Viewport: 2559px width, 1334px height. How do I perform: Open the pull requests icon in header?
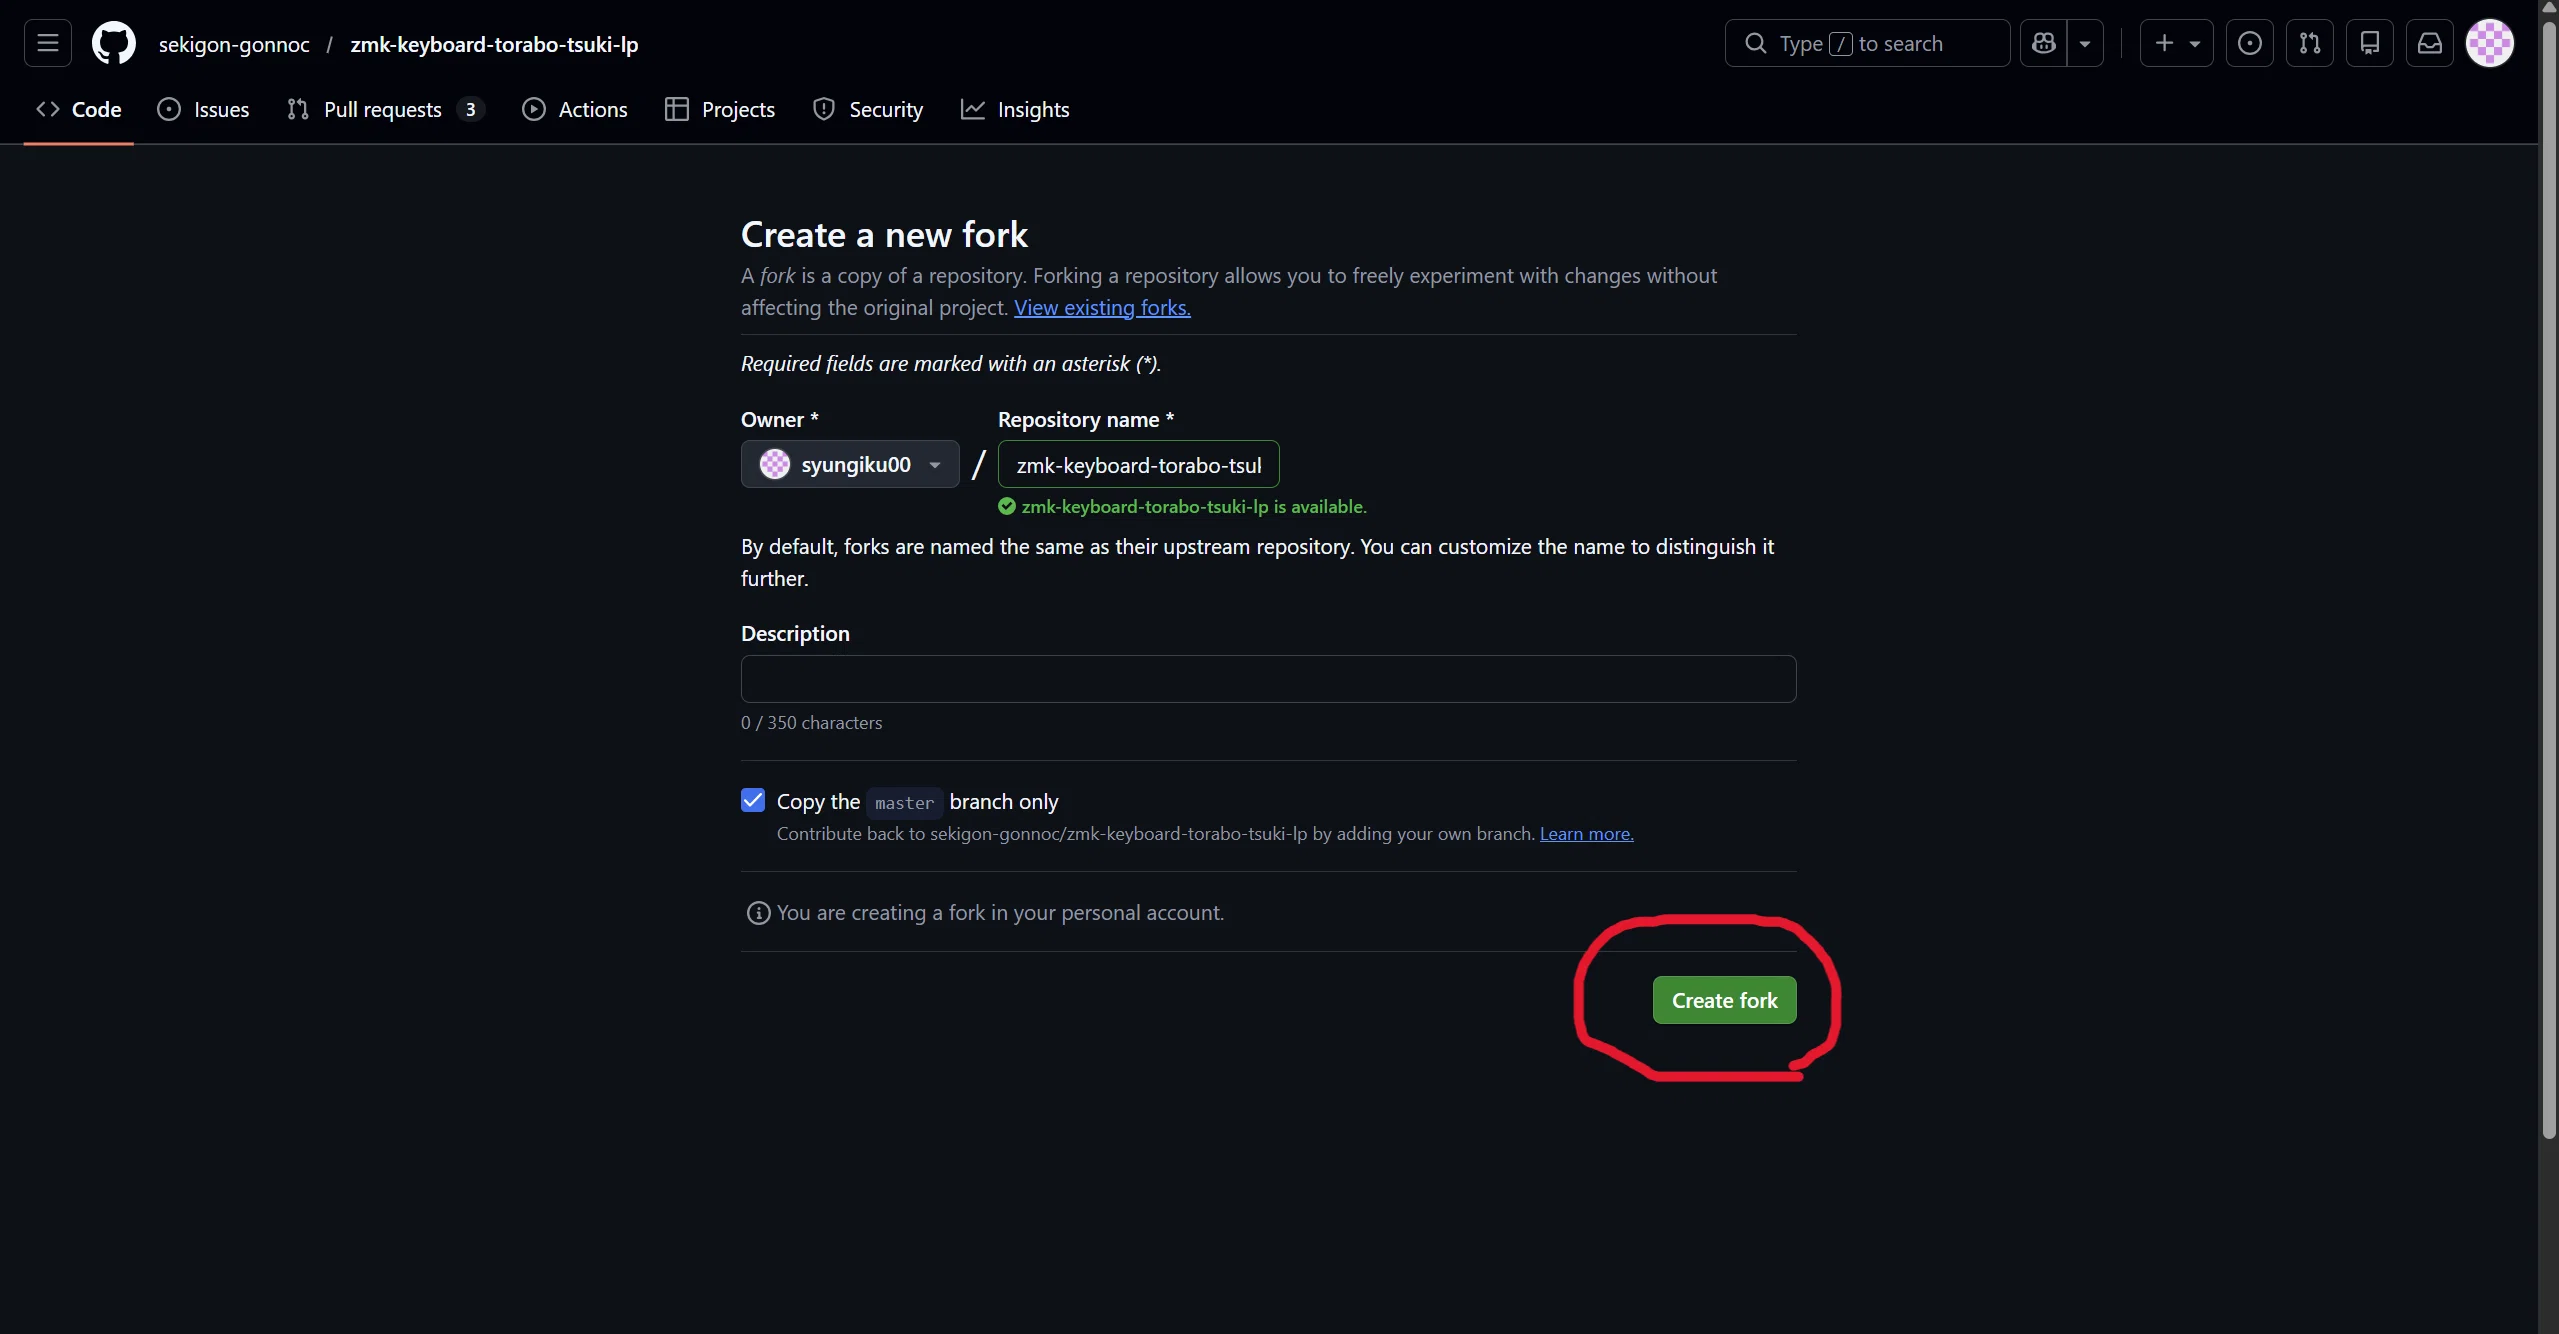[2309, 44]
